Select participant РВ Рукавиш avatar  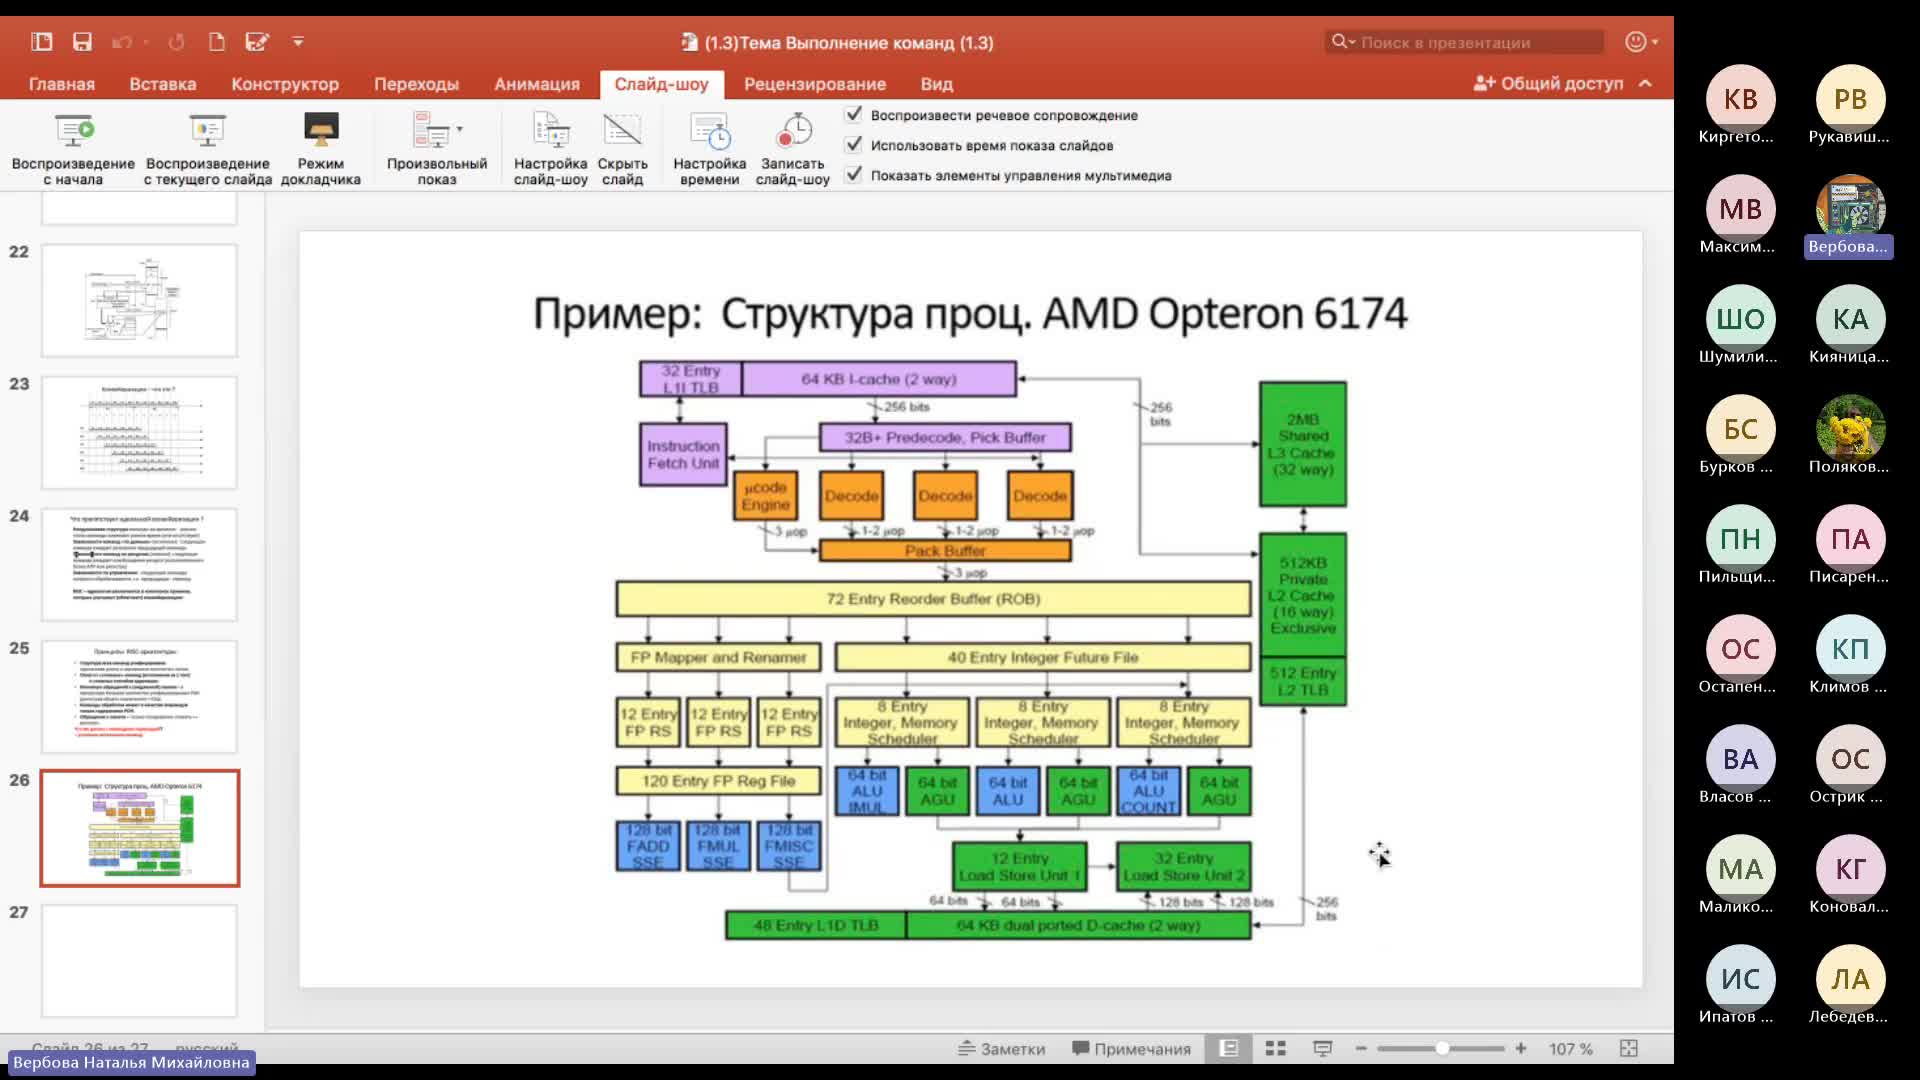tap(1850, 99)
